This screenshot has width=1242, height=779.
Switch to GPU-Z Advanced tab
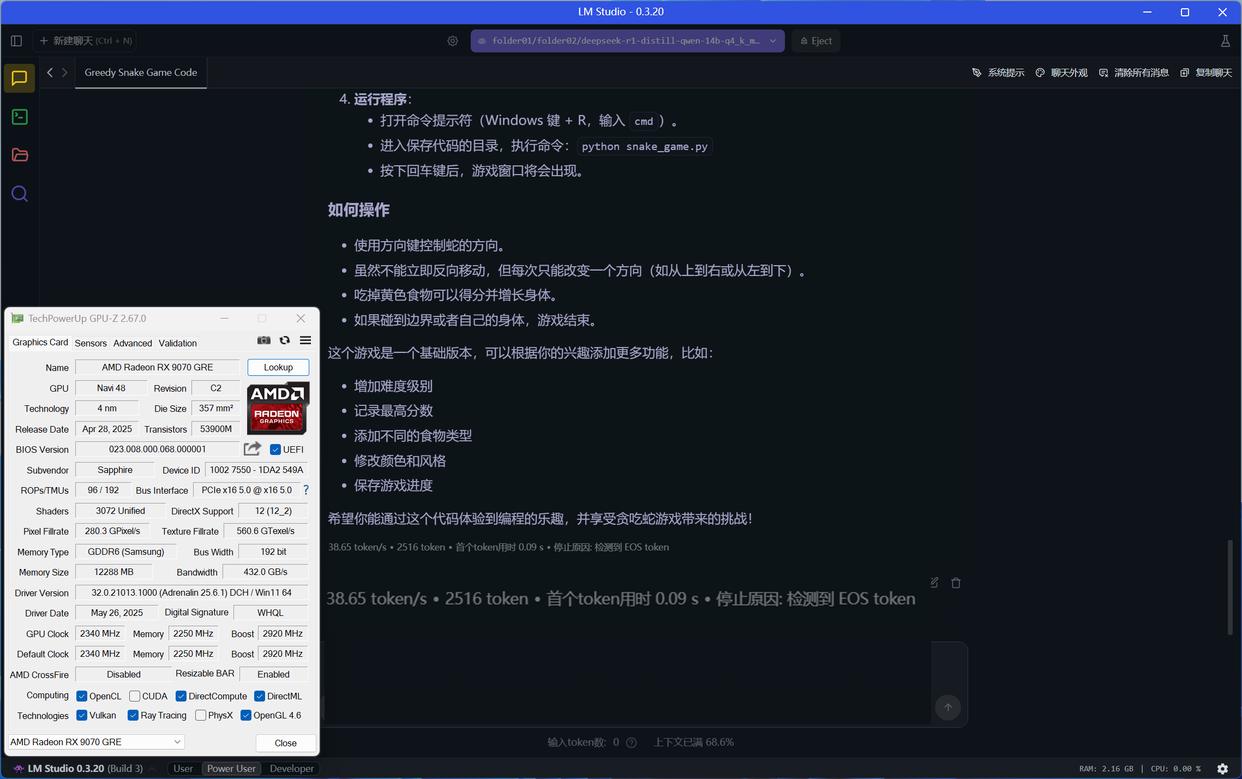point(132,343)
